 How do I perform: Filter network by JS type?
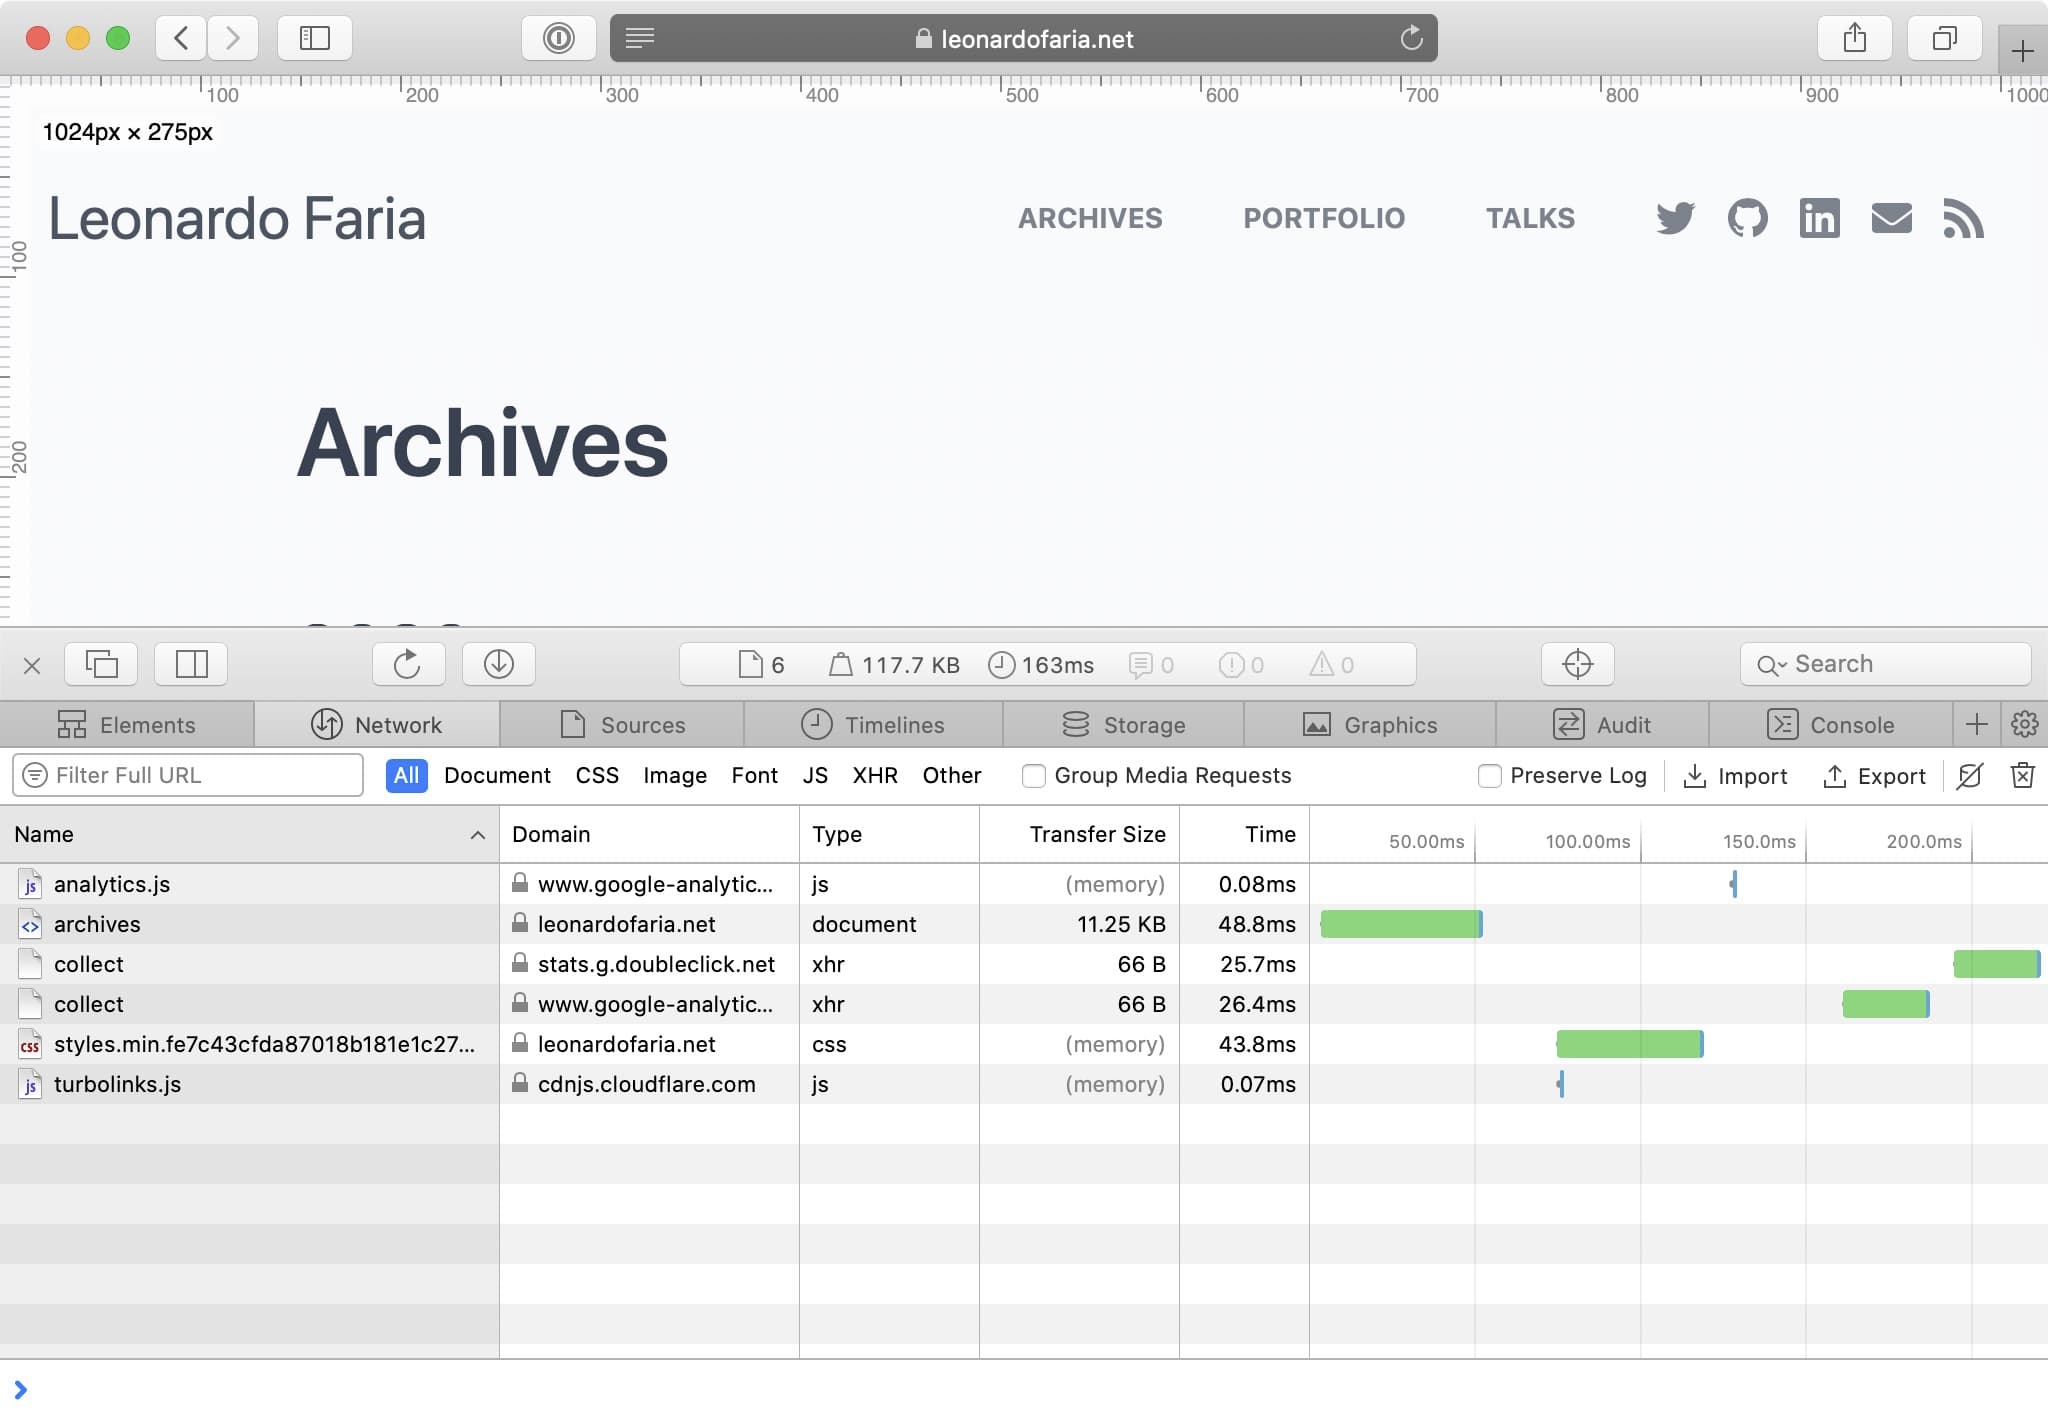pos(815,776)
